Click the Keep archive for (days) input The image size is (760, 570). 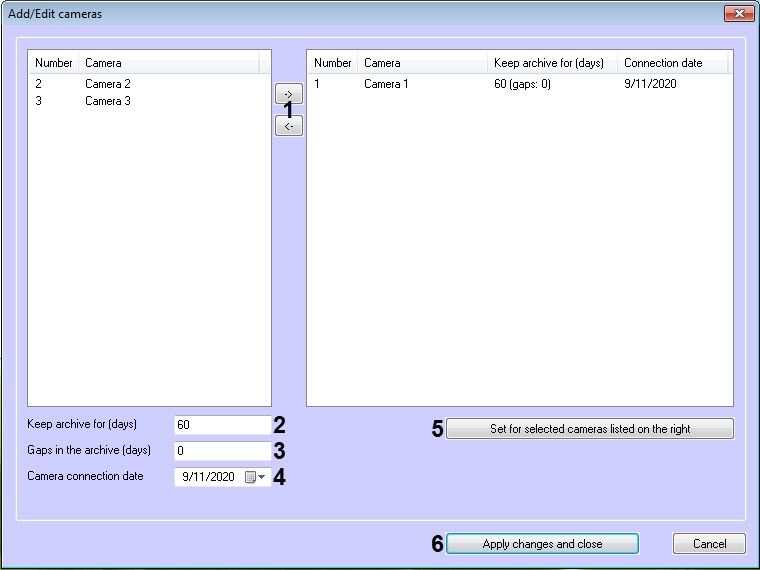point(222,425)
